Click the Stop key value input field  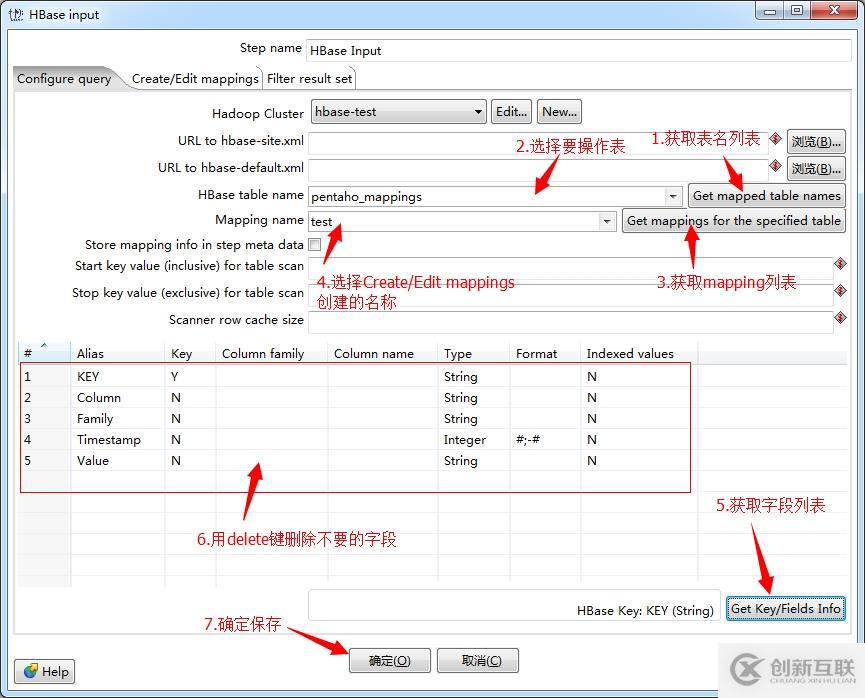[570, 295]
